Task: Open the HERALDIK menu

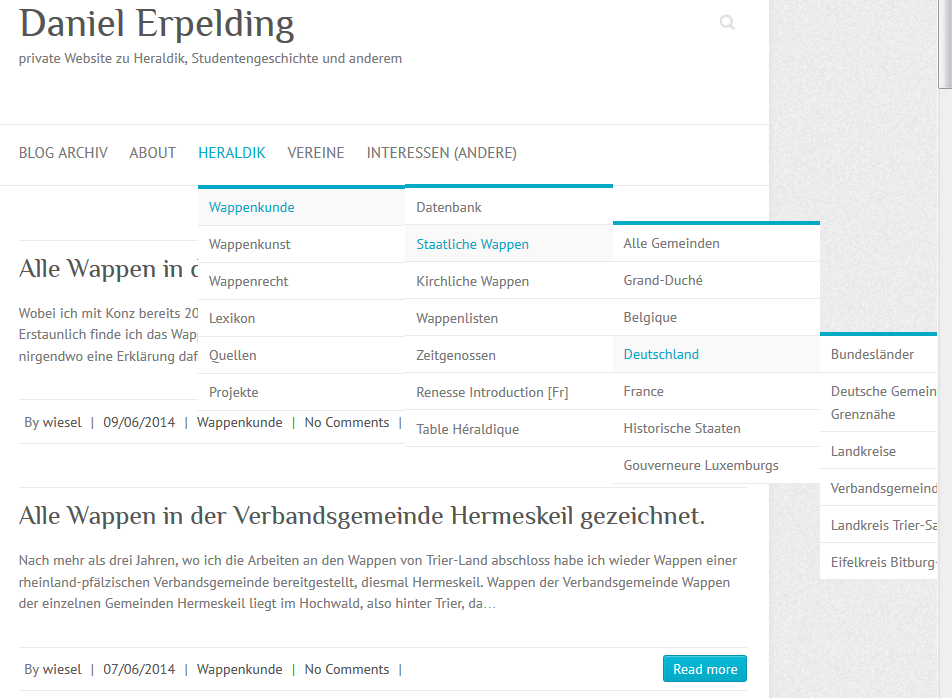Action: pos(231,153)
